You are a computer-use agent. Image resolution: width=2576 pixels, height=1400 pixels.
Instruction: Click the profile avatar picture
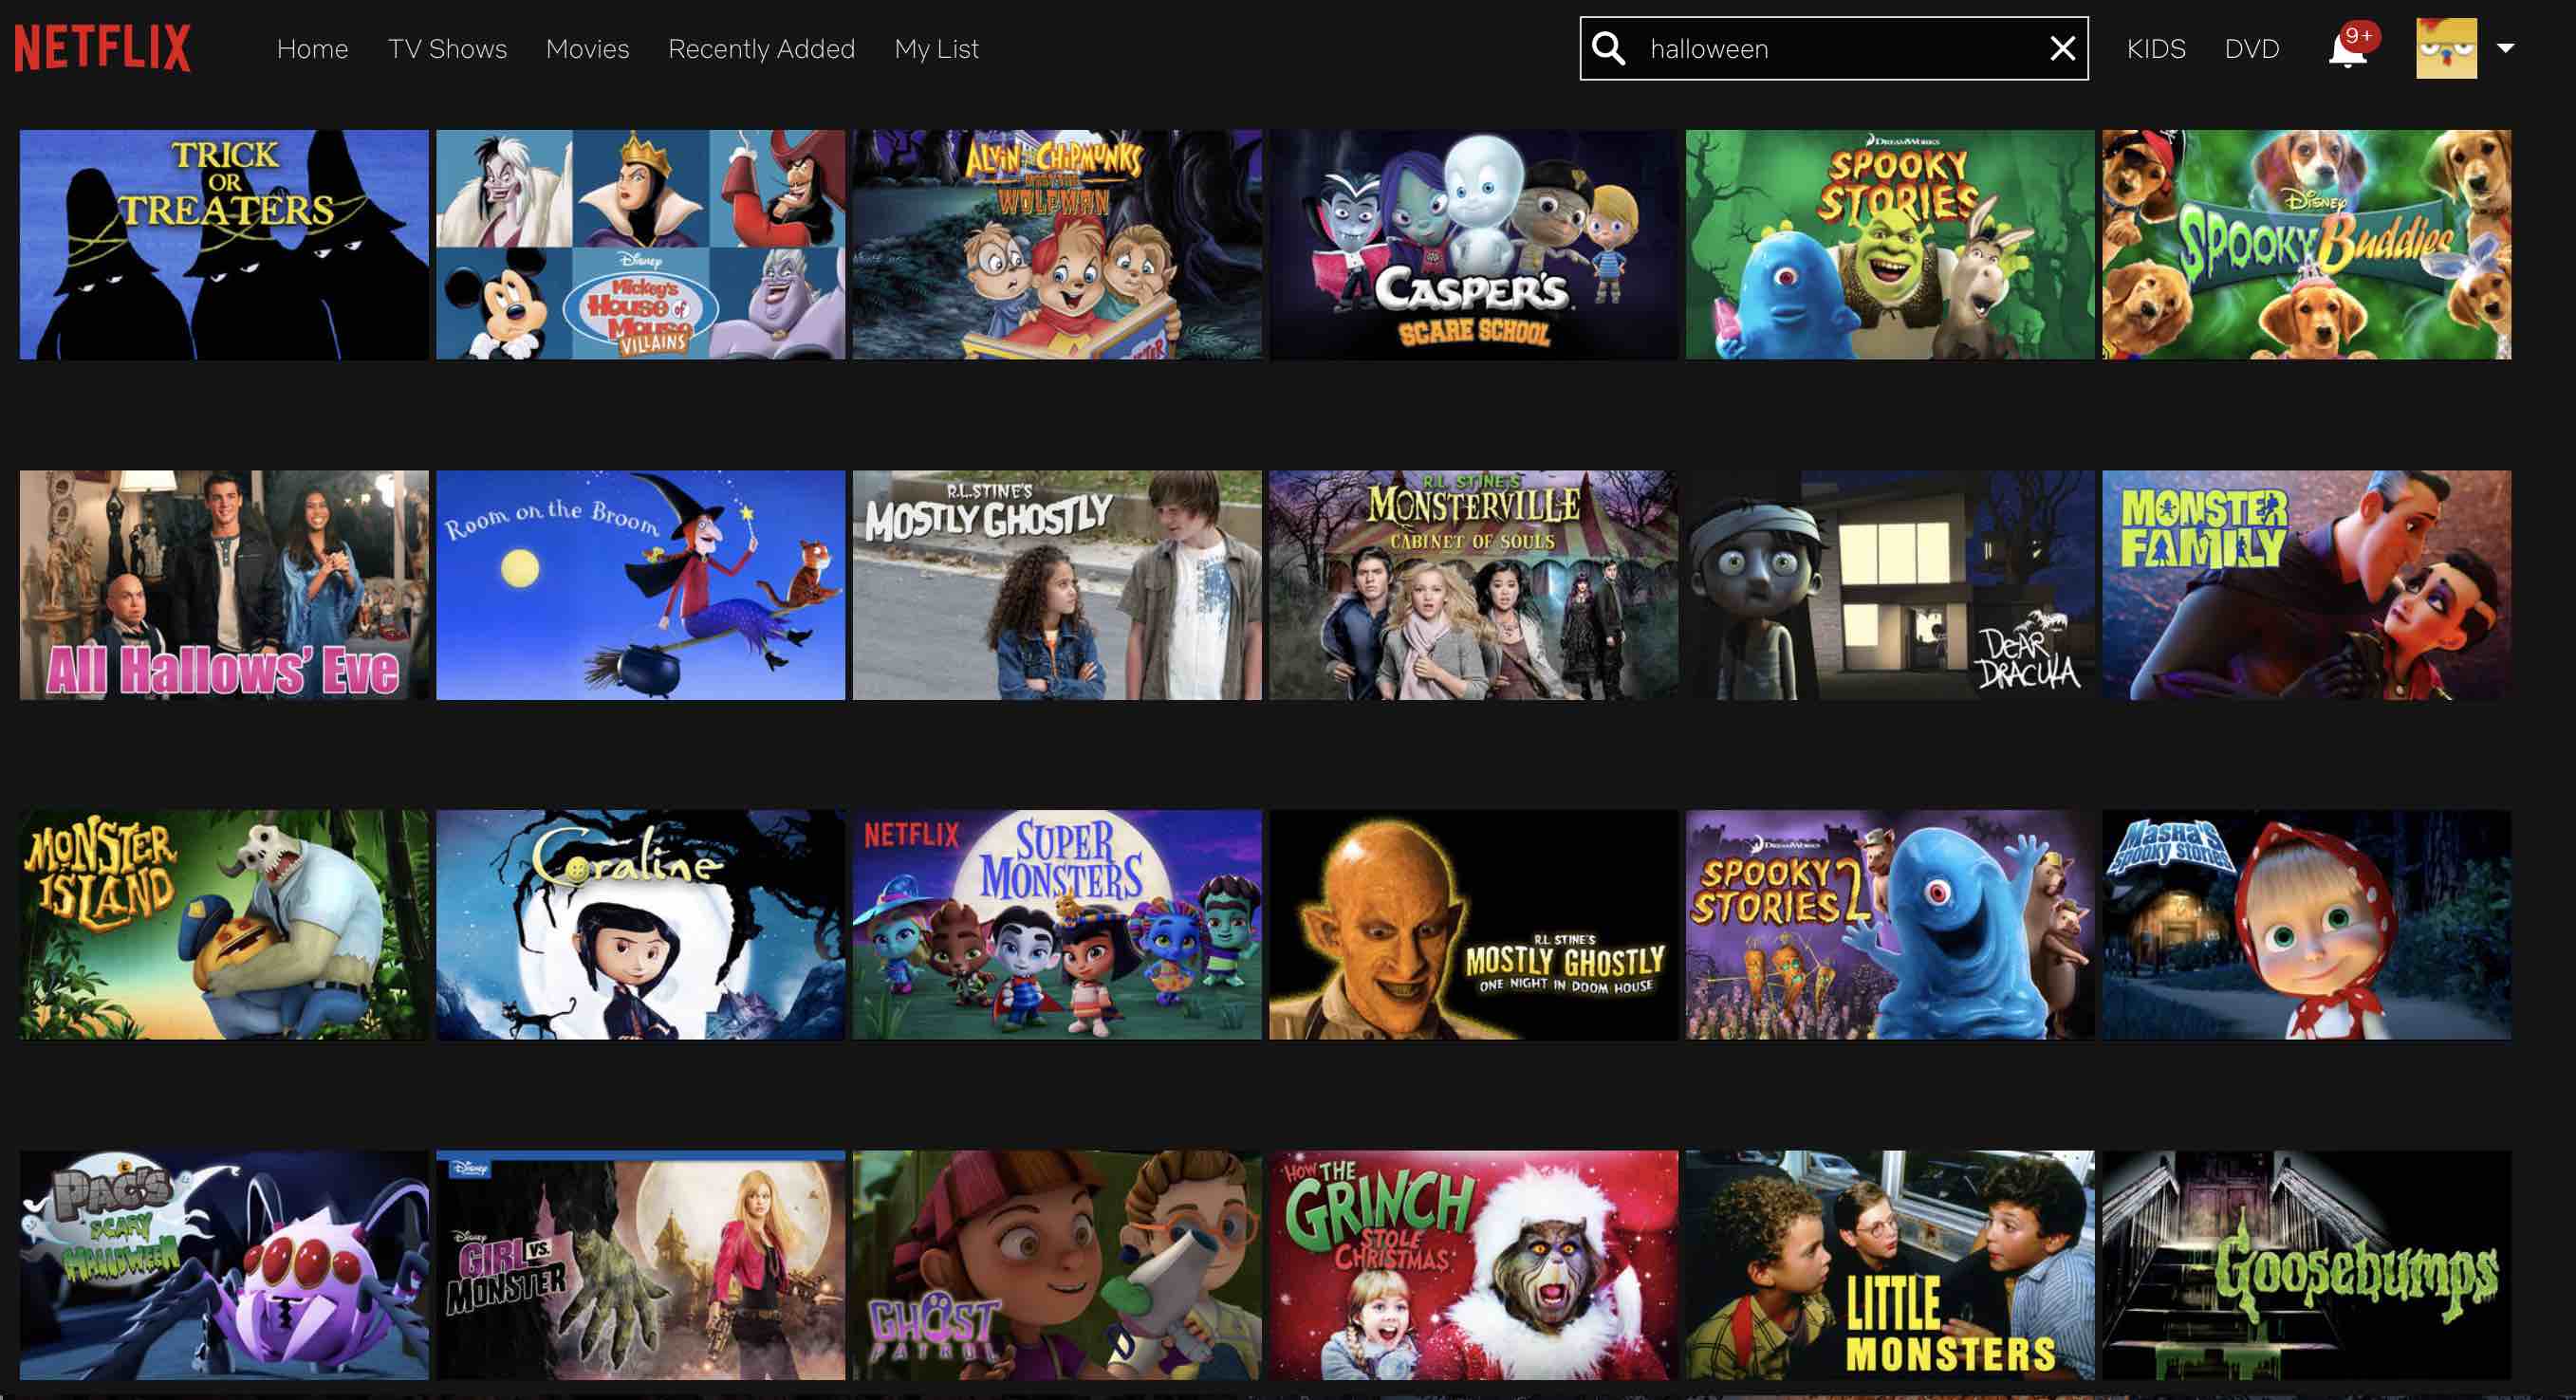tap(2446, 48)
